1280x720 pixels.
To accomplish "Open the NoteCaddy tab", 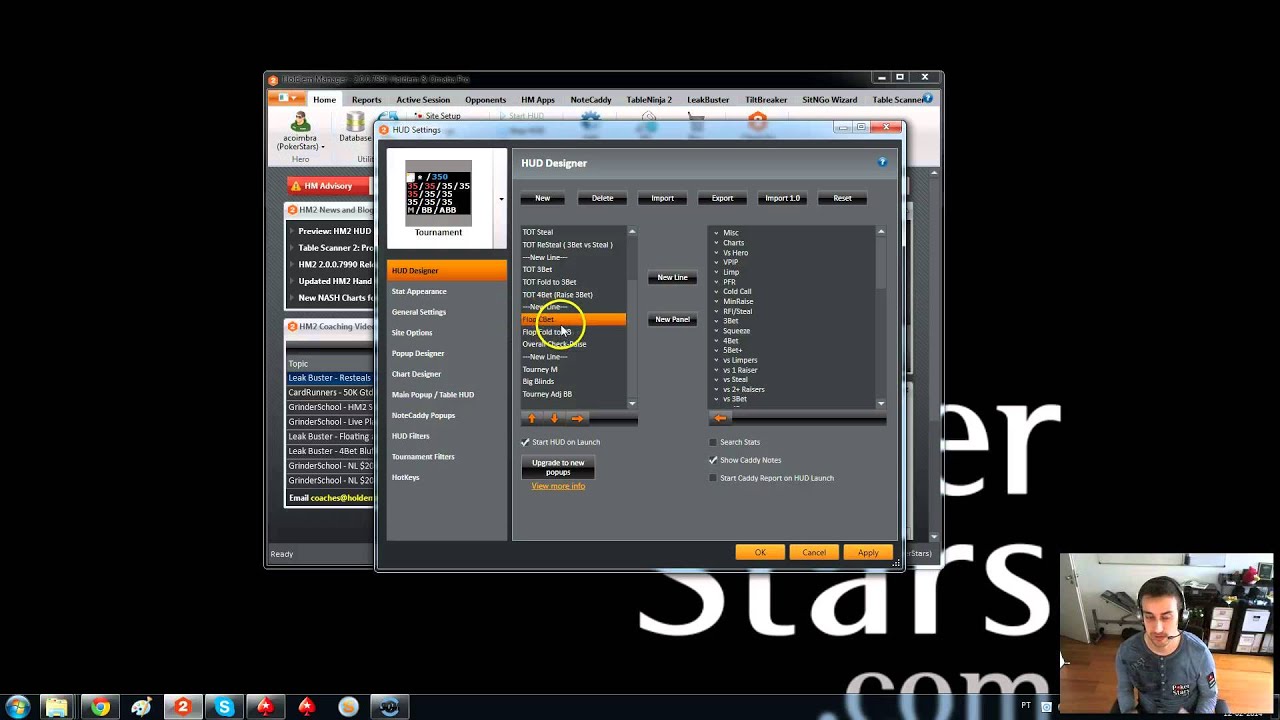I will (591, 100).
